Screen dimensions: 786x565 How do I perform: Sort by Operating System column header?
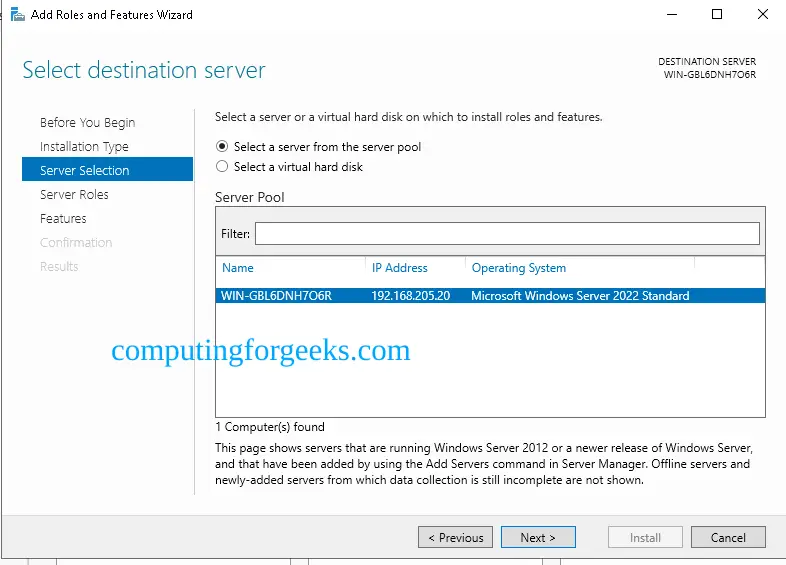519,268
